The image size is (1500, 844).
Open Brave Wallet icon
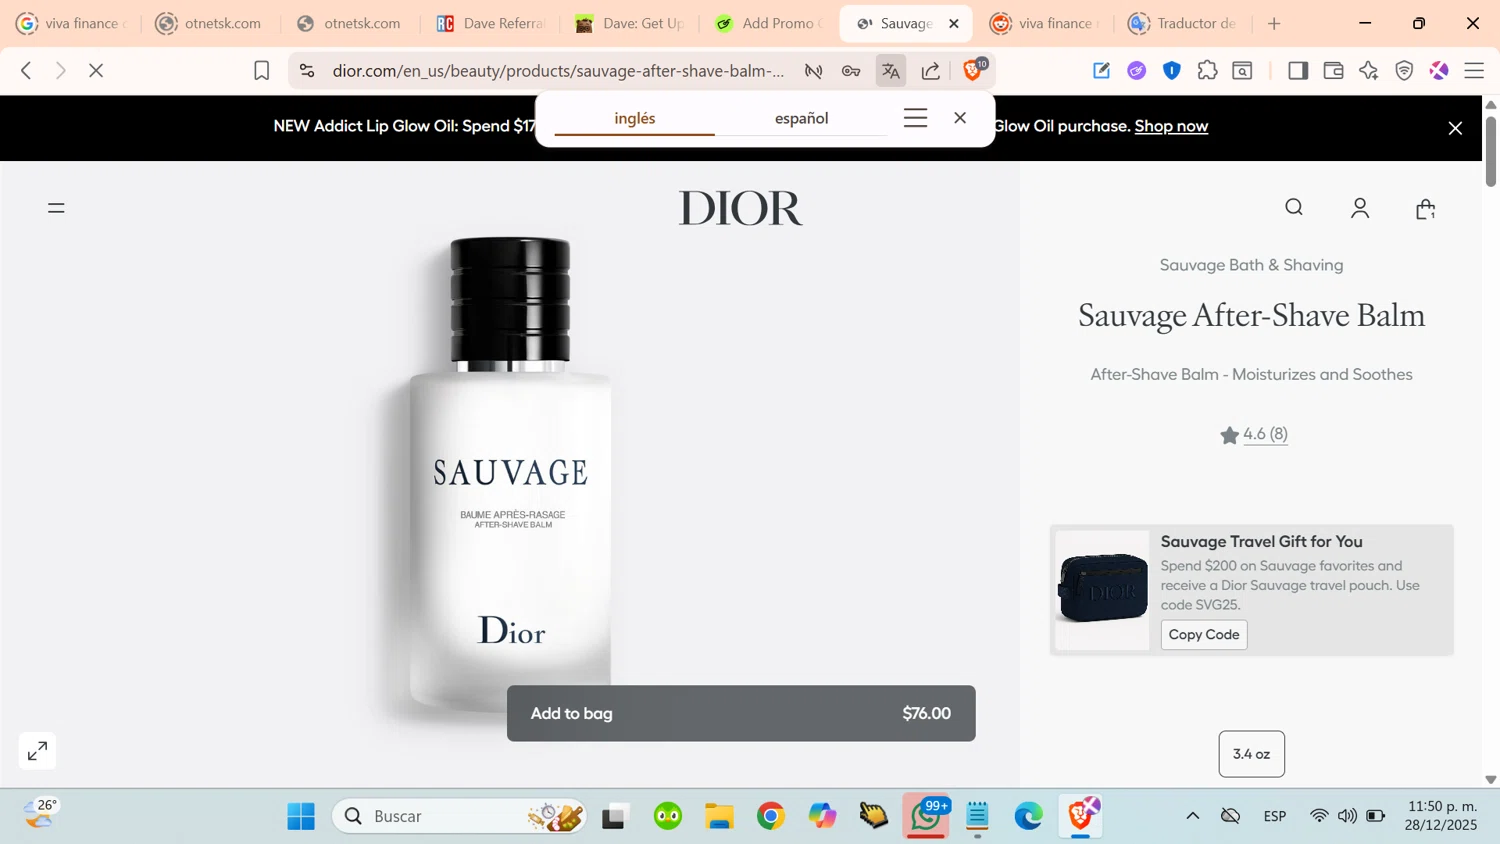coord(1333,71)
